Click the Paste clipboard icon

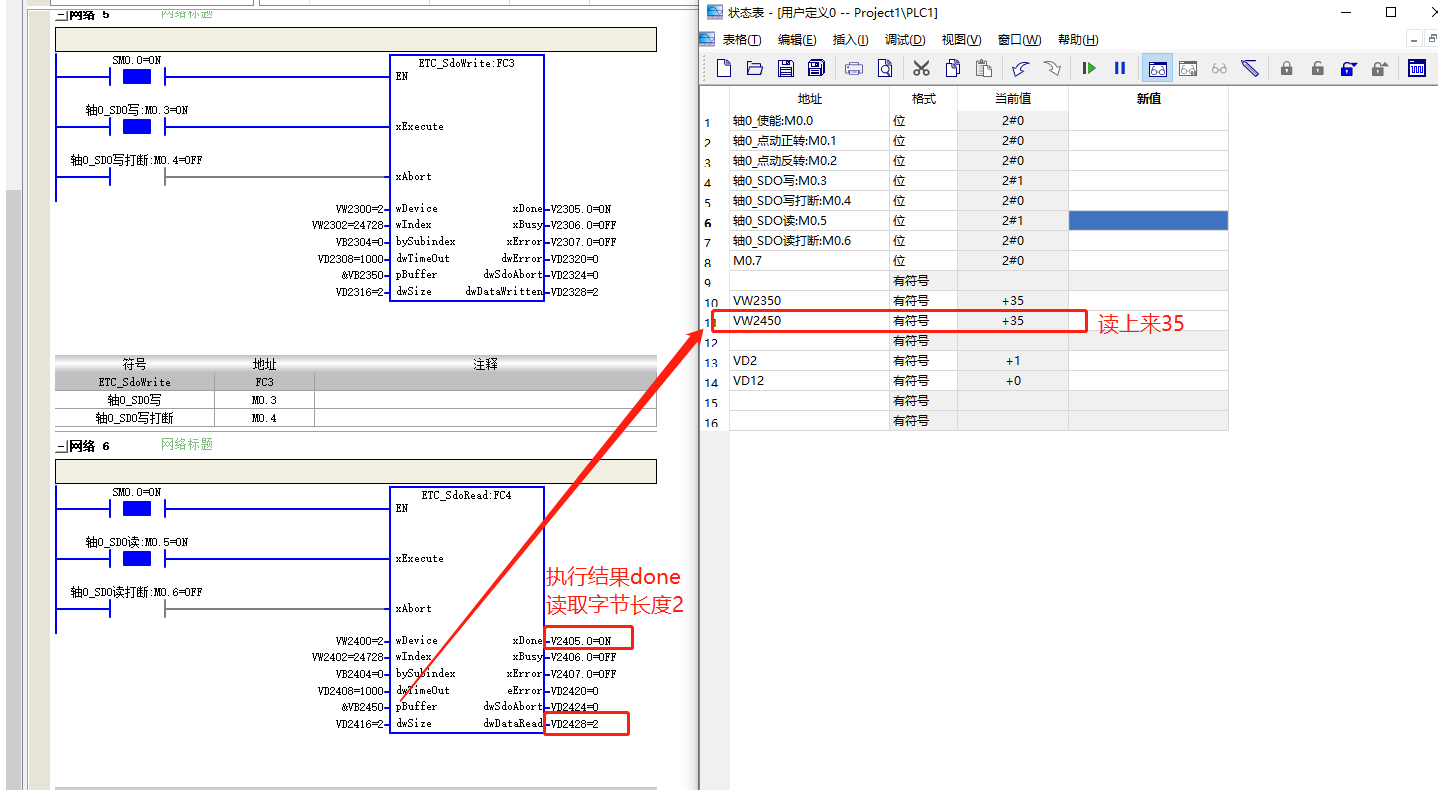coord(984,68)
